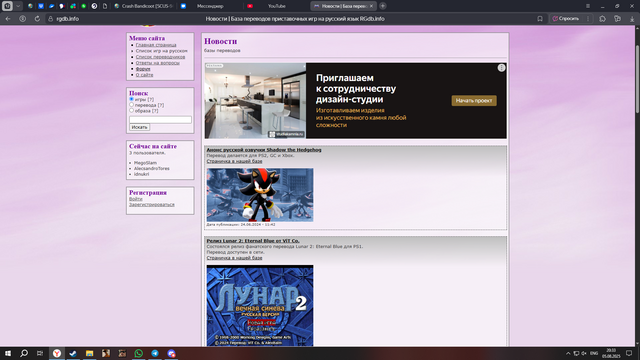The width and height of the screenshot is (640, 360).
Task: Open the О сайте link
Action: 144,75
